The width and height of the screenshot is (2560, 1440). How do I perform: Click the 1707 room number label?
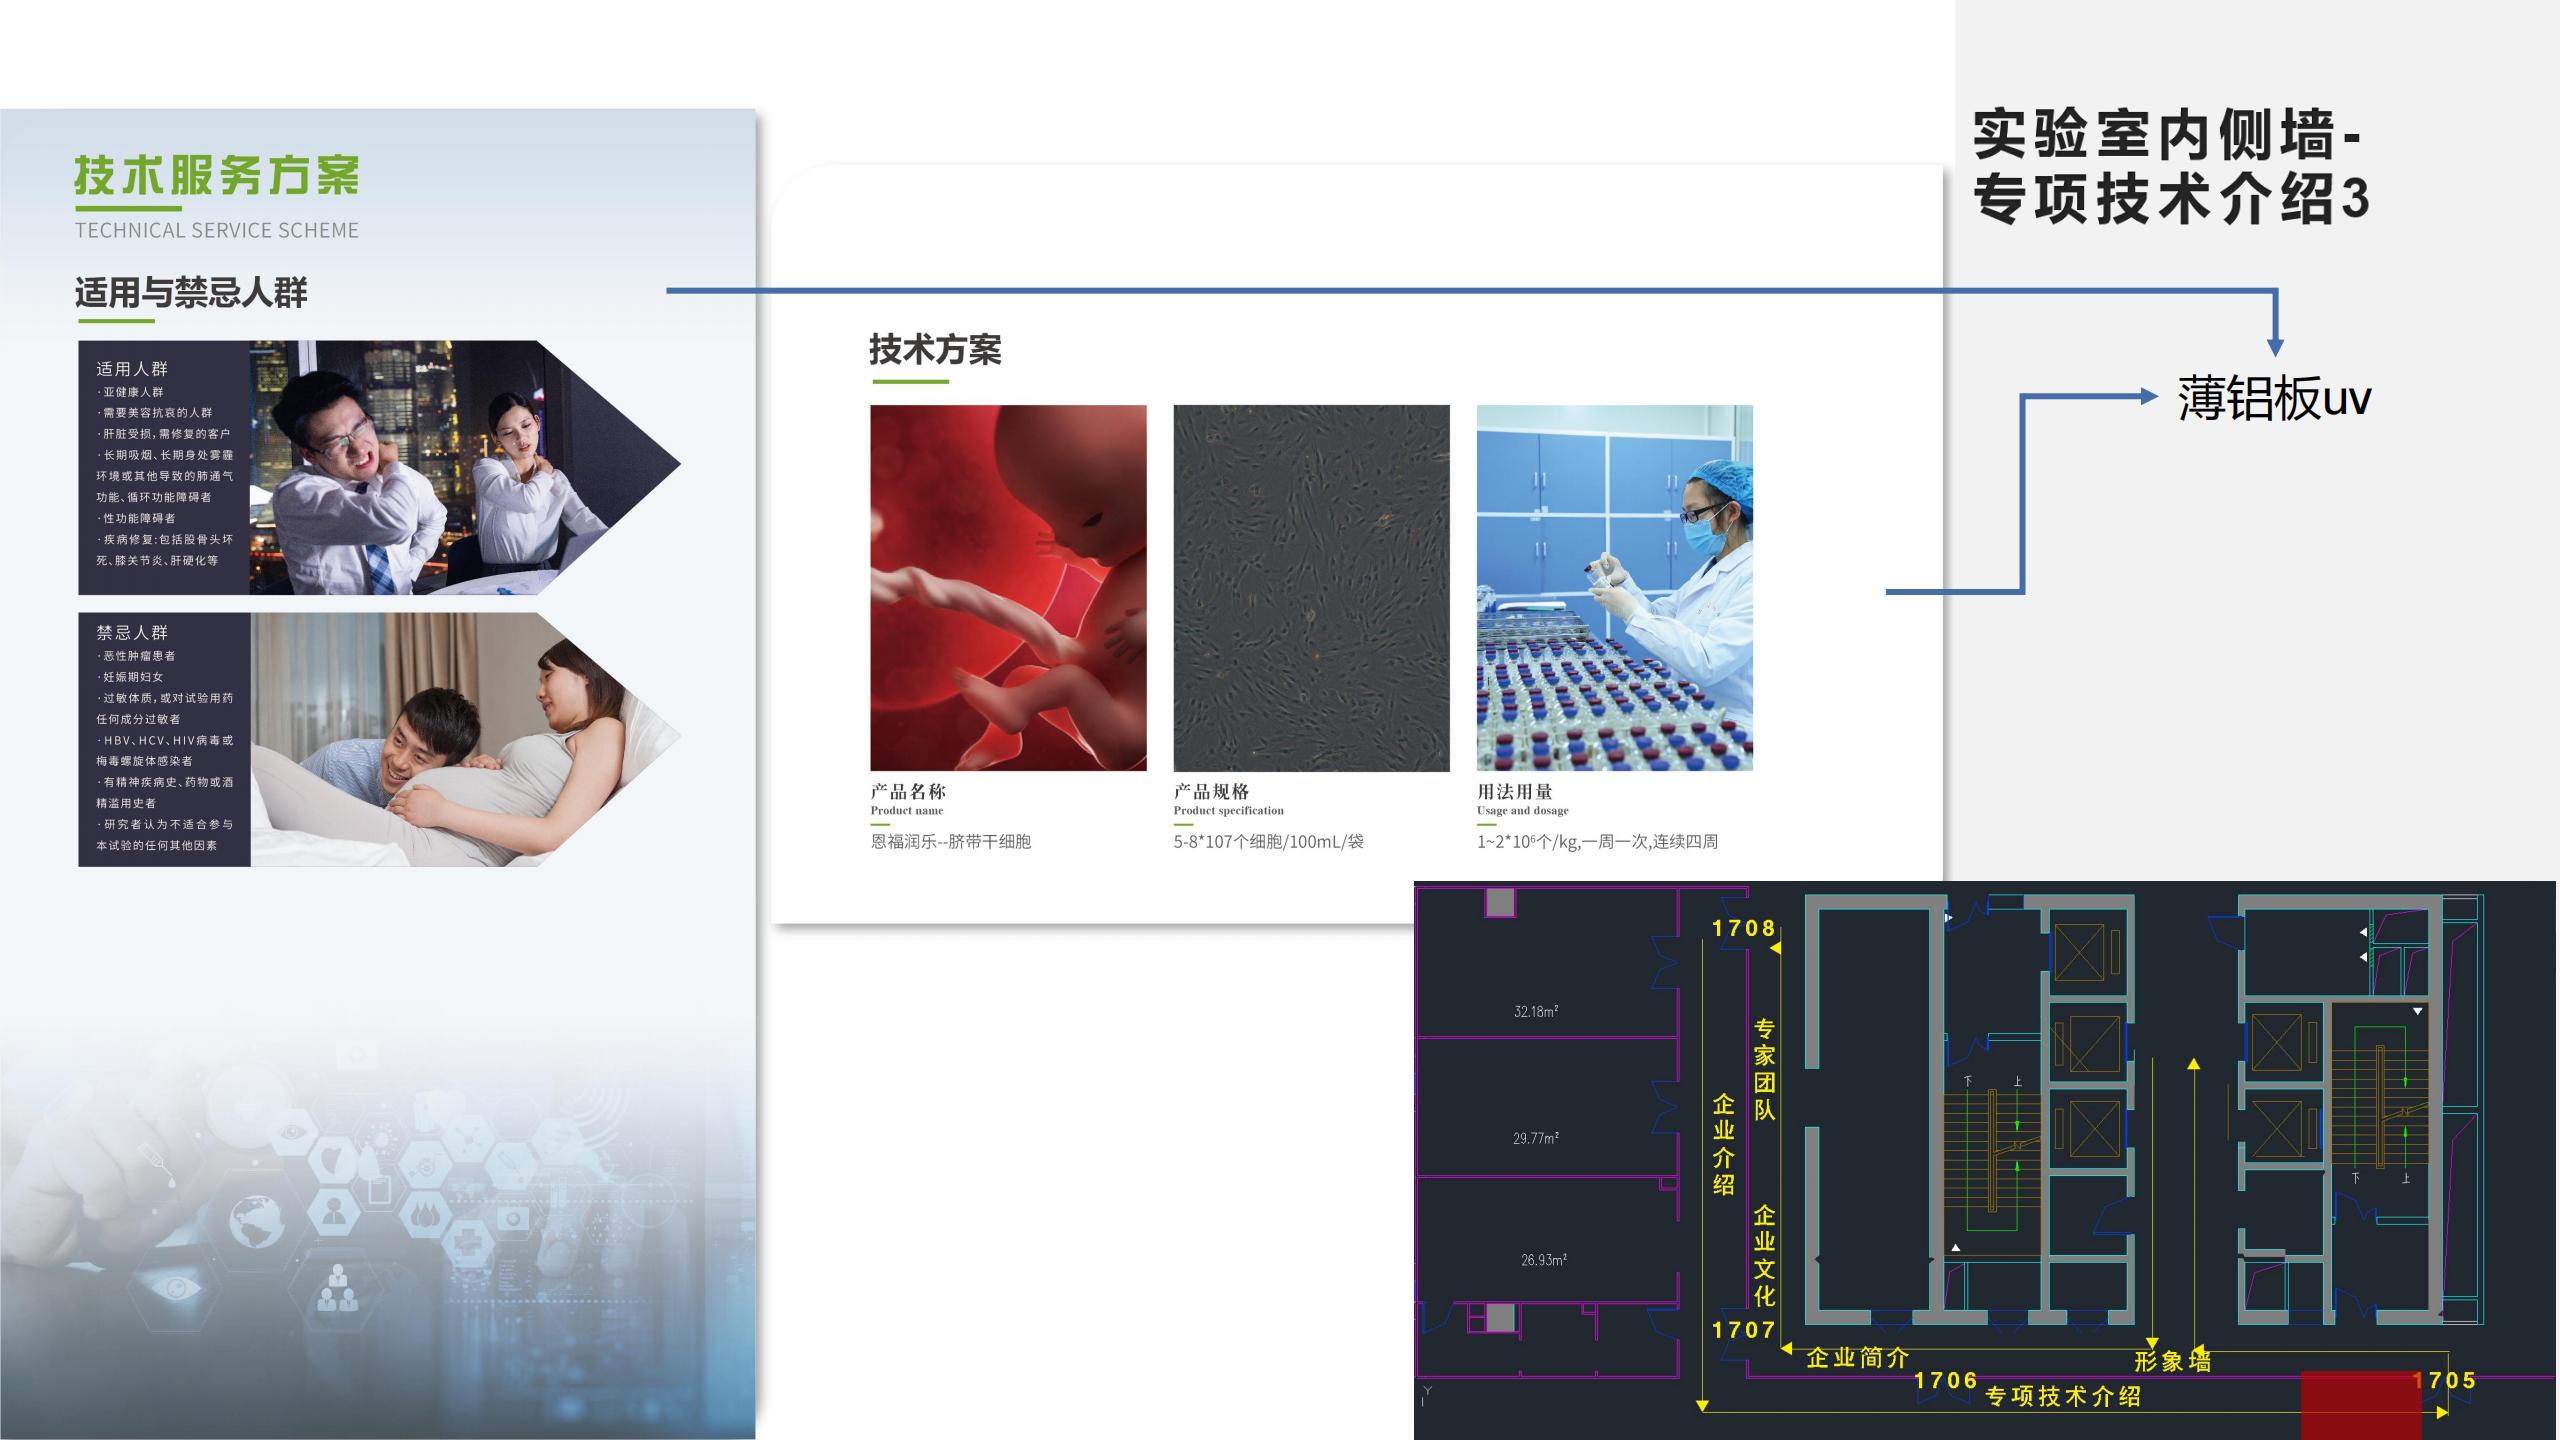(1743, 1330)
